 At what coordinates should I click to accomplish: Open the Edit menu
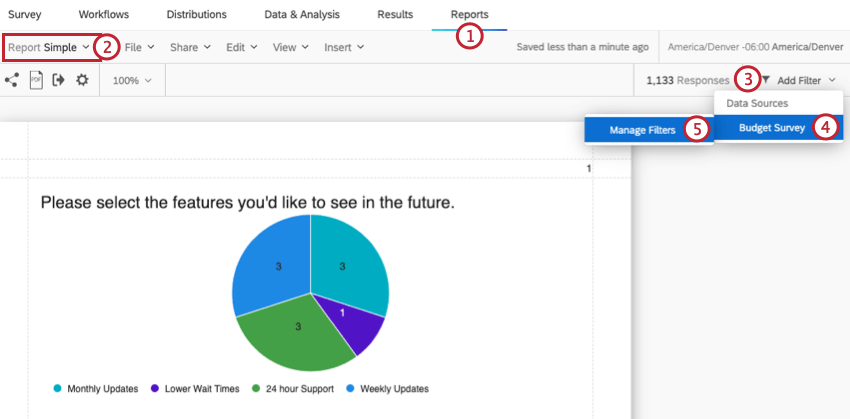pyautogui.click(x=241, y=47)
